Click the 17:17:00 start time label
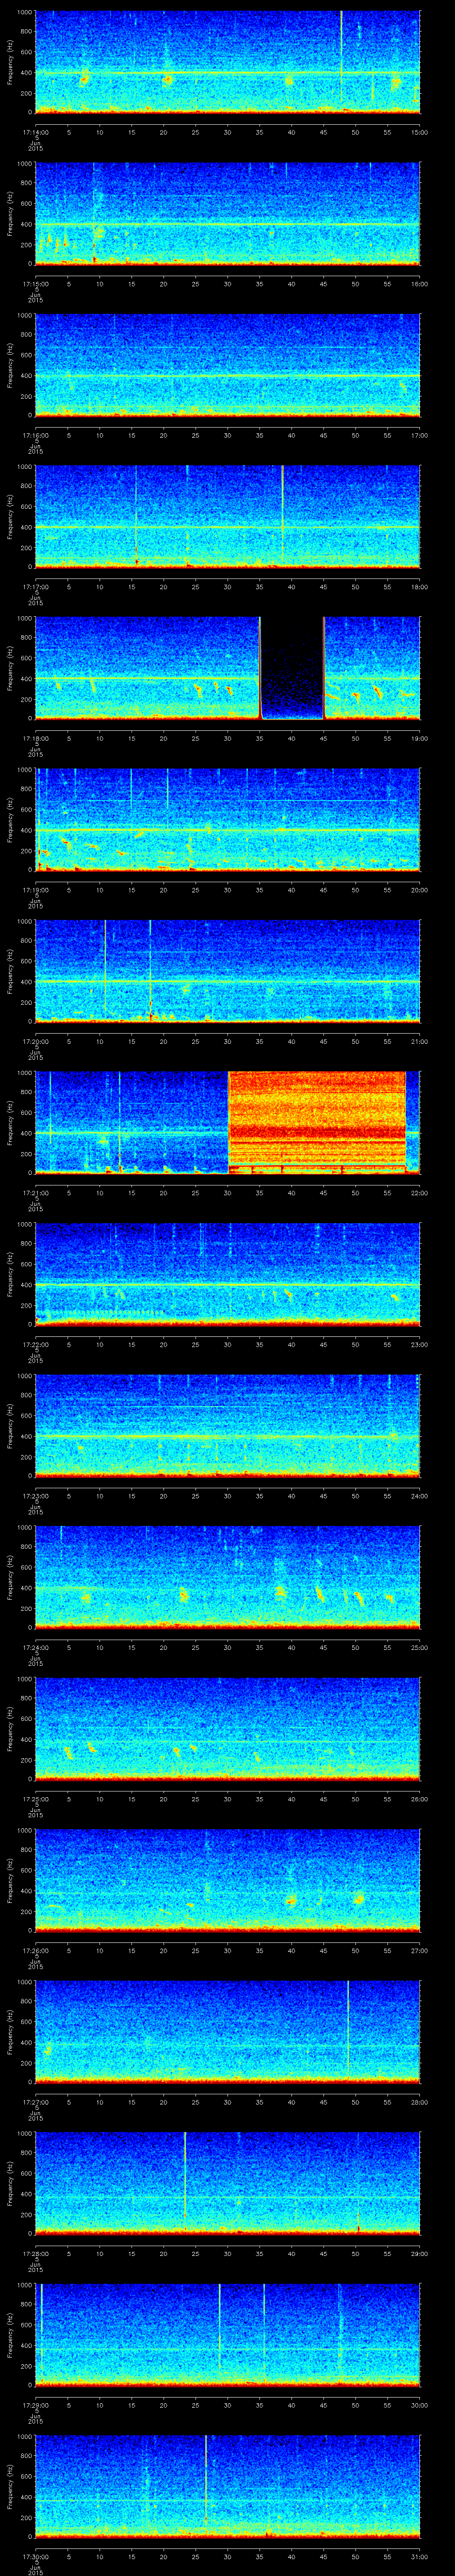This screenshot has width=455, height=2576. [x=36, y=587]
